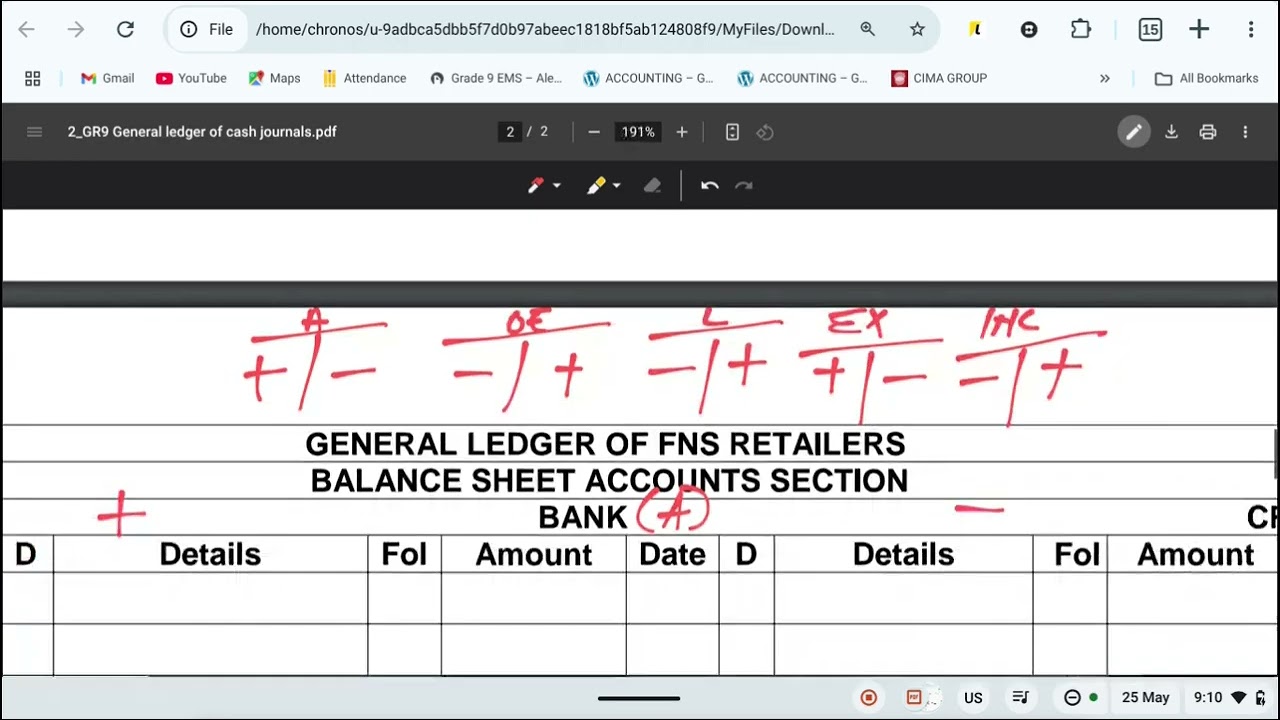This screenshot has width=1280, height=720.
Task: Open the Chrome three-dot menu
Action: [1250, 30]
